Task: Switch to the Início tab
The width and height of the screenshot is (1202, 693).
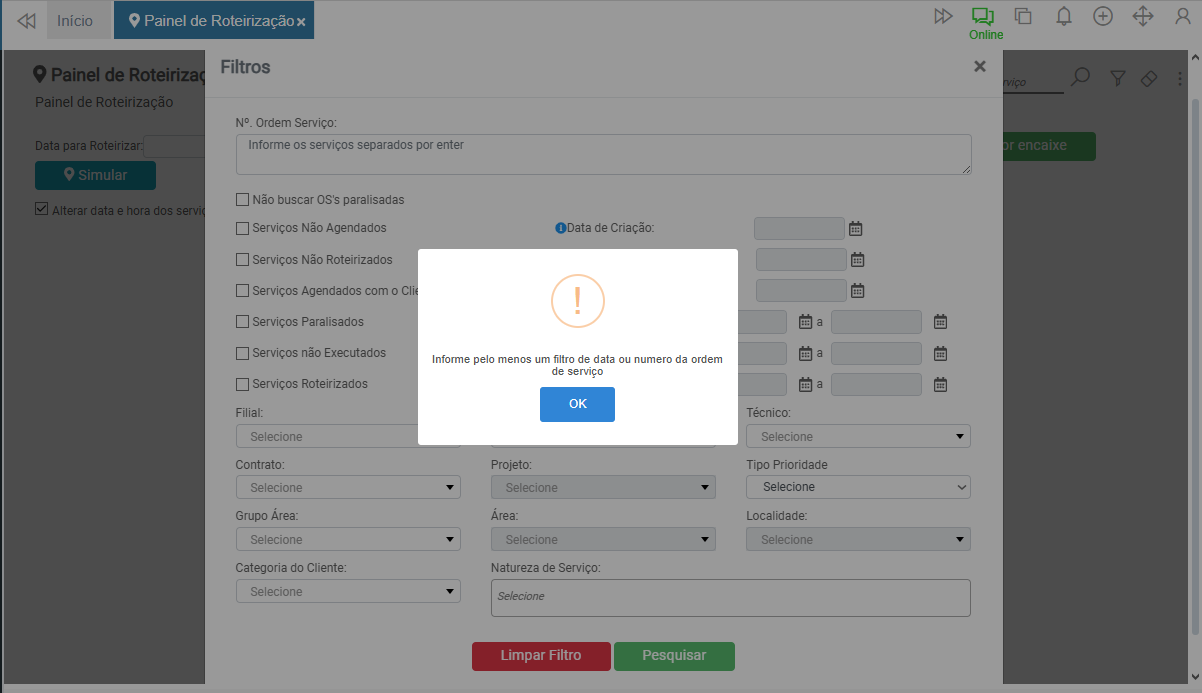Action: pos(75,21)
